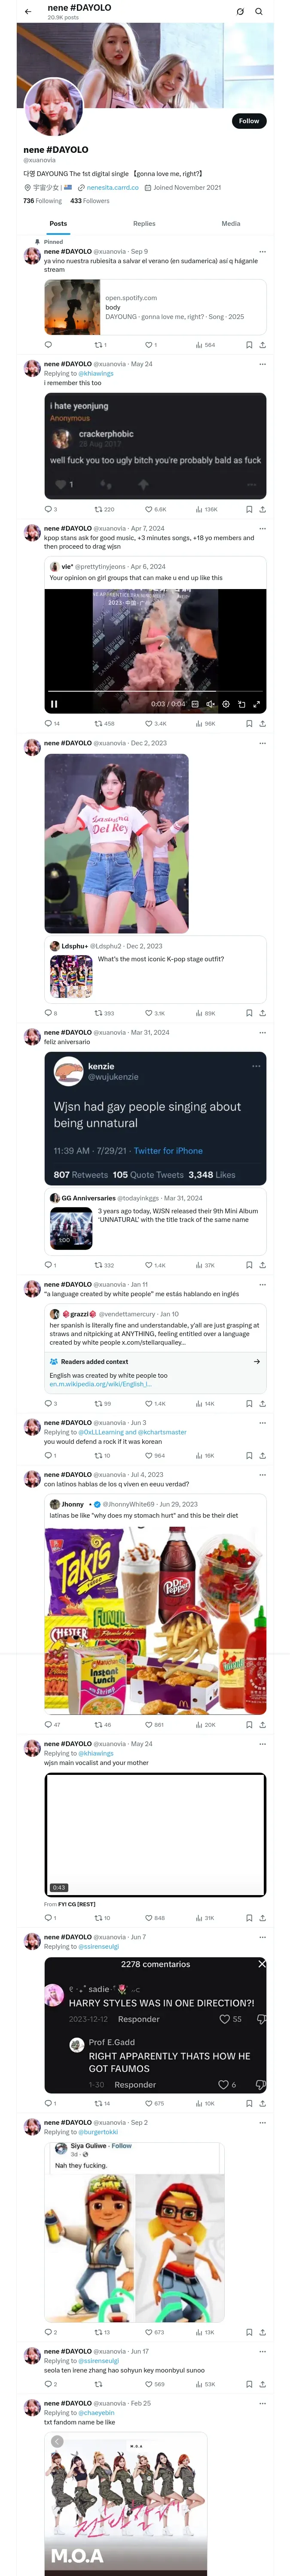Go back using the top arrow
The image size is (290, 2576).
(28, 11)
